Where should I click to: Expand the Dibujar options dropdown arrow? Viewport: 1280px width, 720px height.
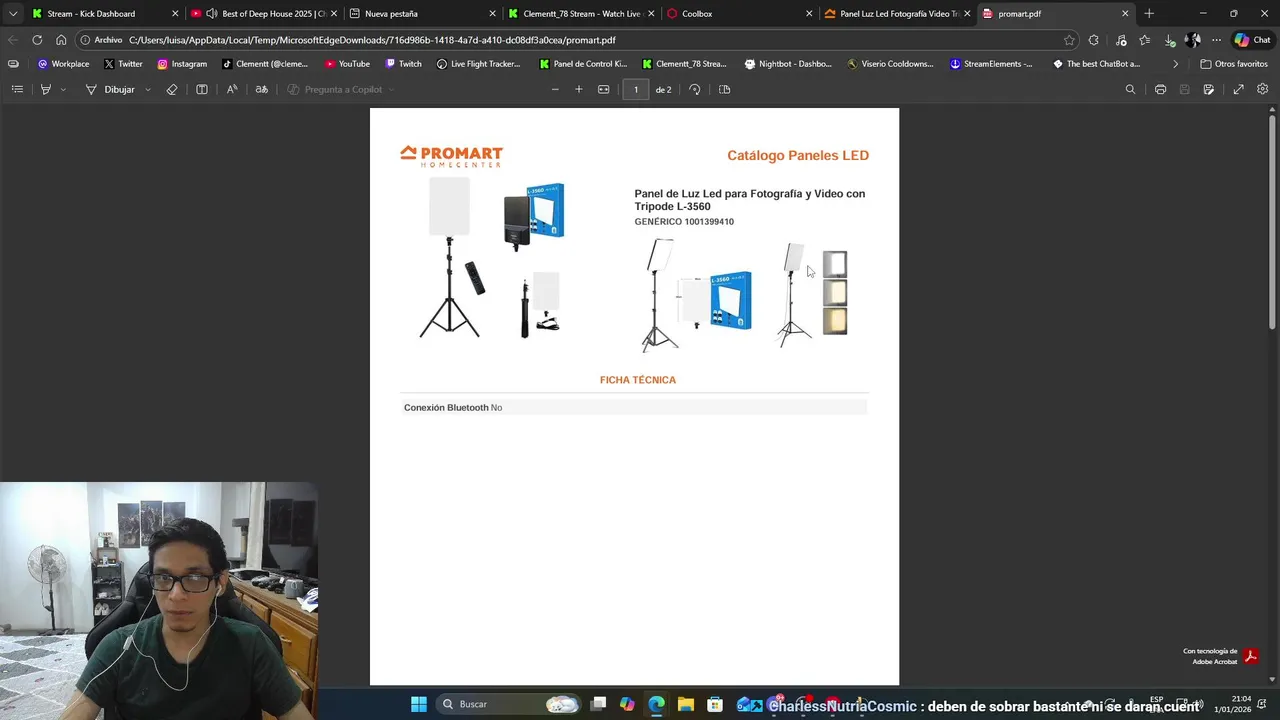click(148, 89)
